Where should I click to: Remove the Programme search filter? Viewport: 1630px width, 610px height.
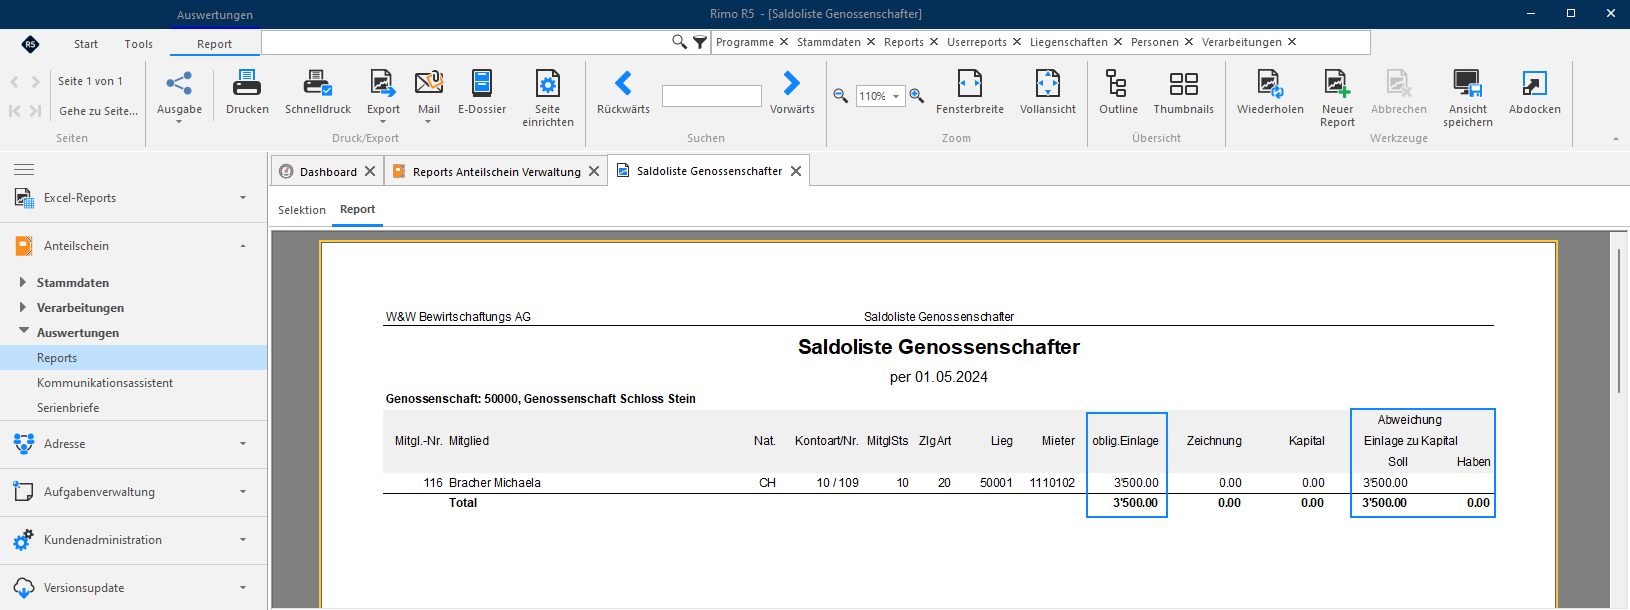tap(784, 42)
